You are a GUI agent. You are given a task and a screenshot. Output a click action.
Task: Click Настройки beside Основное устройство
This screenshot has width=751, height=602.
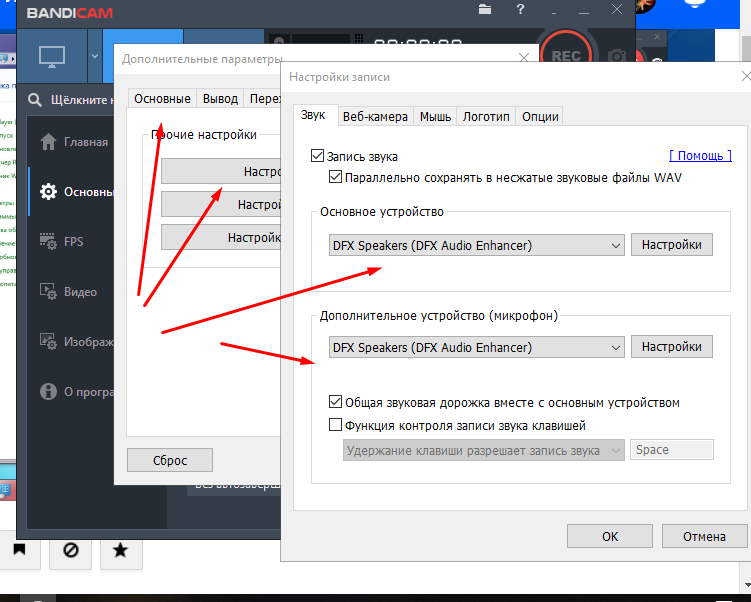click(x=671, y=245)
